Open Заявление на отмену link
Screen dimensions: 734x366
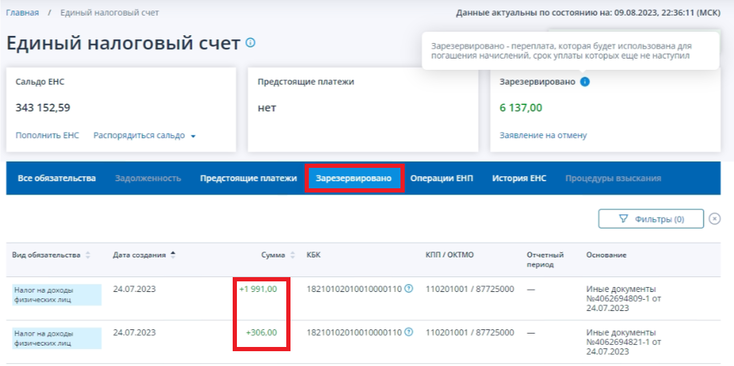(x=543, y=135)
